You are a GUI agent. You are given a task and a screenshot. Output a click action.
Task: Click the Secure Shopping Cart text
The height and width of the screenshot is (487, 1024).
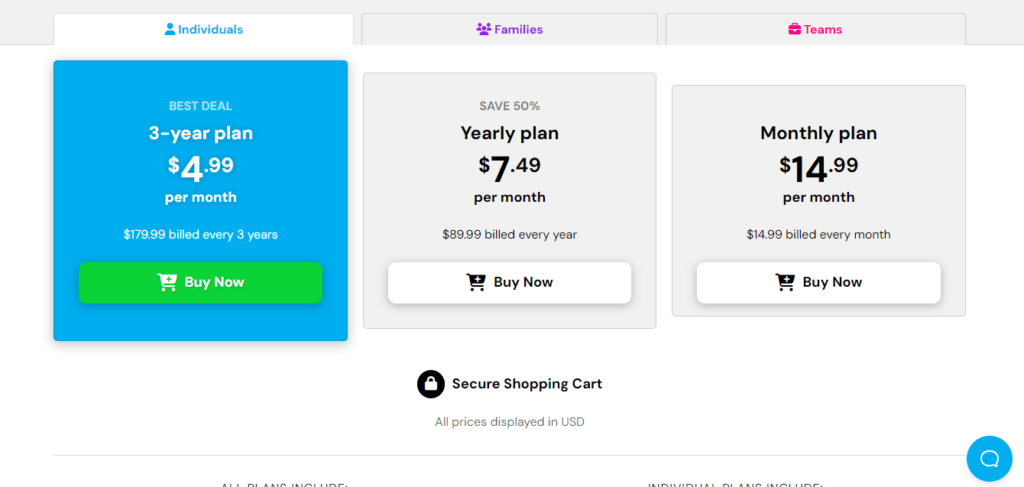[527, 384]
